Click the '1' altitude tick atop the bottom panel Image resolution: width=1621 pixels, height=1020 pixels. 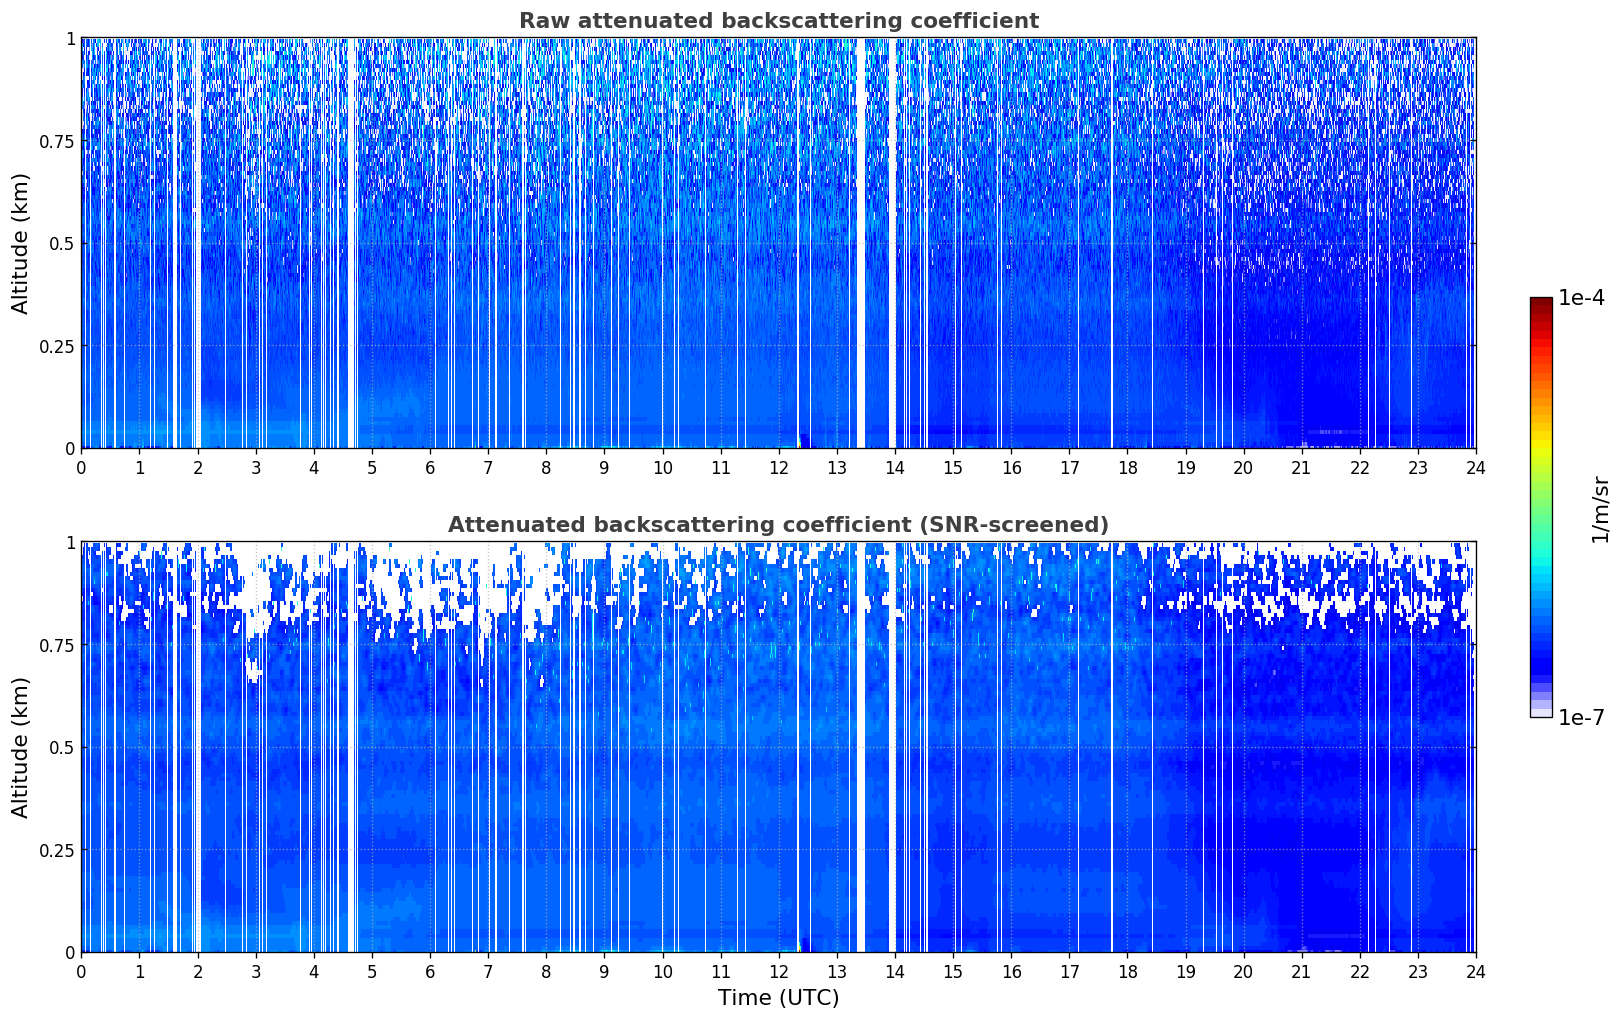[70, 543]
